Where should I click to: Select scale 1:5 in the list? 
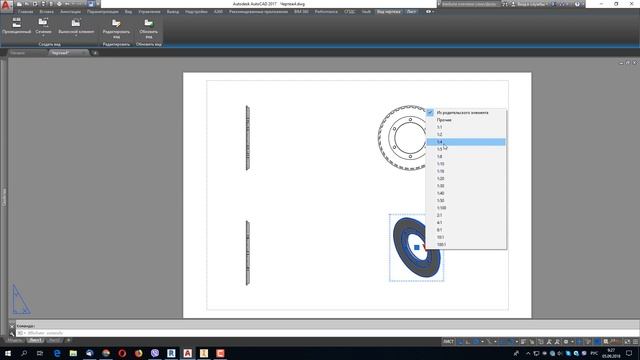tap(466, 149)
